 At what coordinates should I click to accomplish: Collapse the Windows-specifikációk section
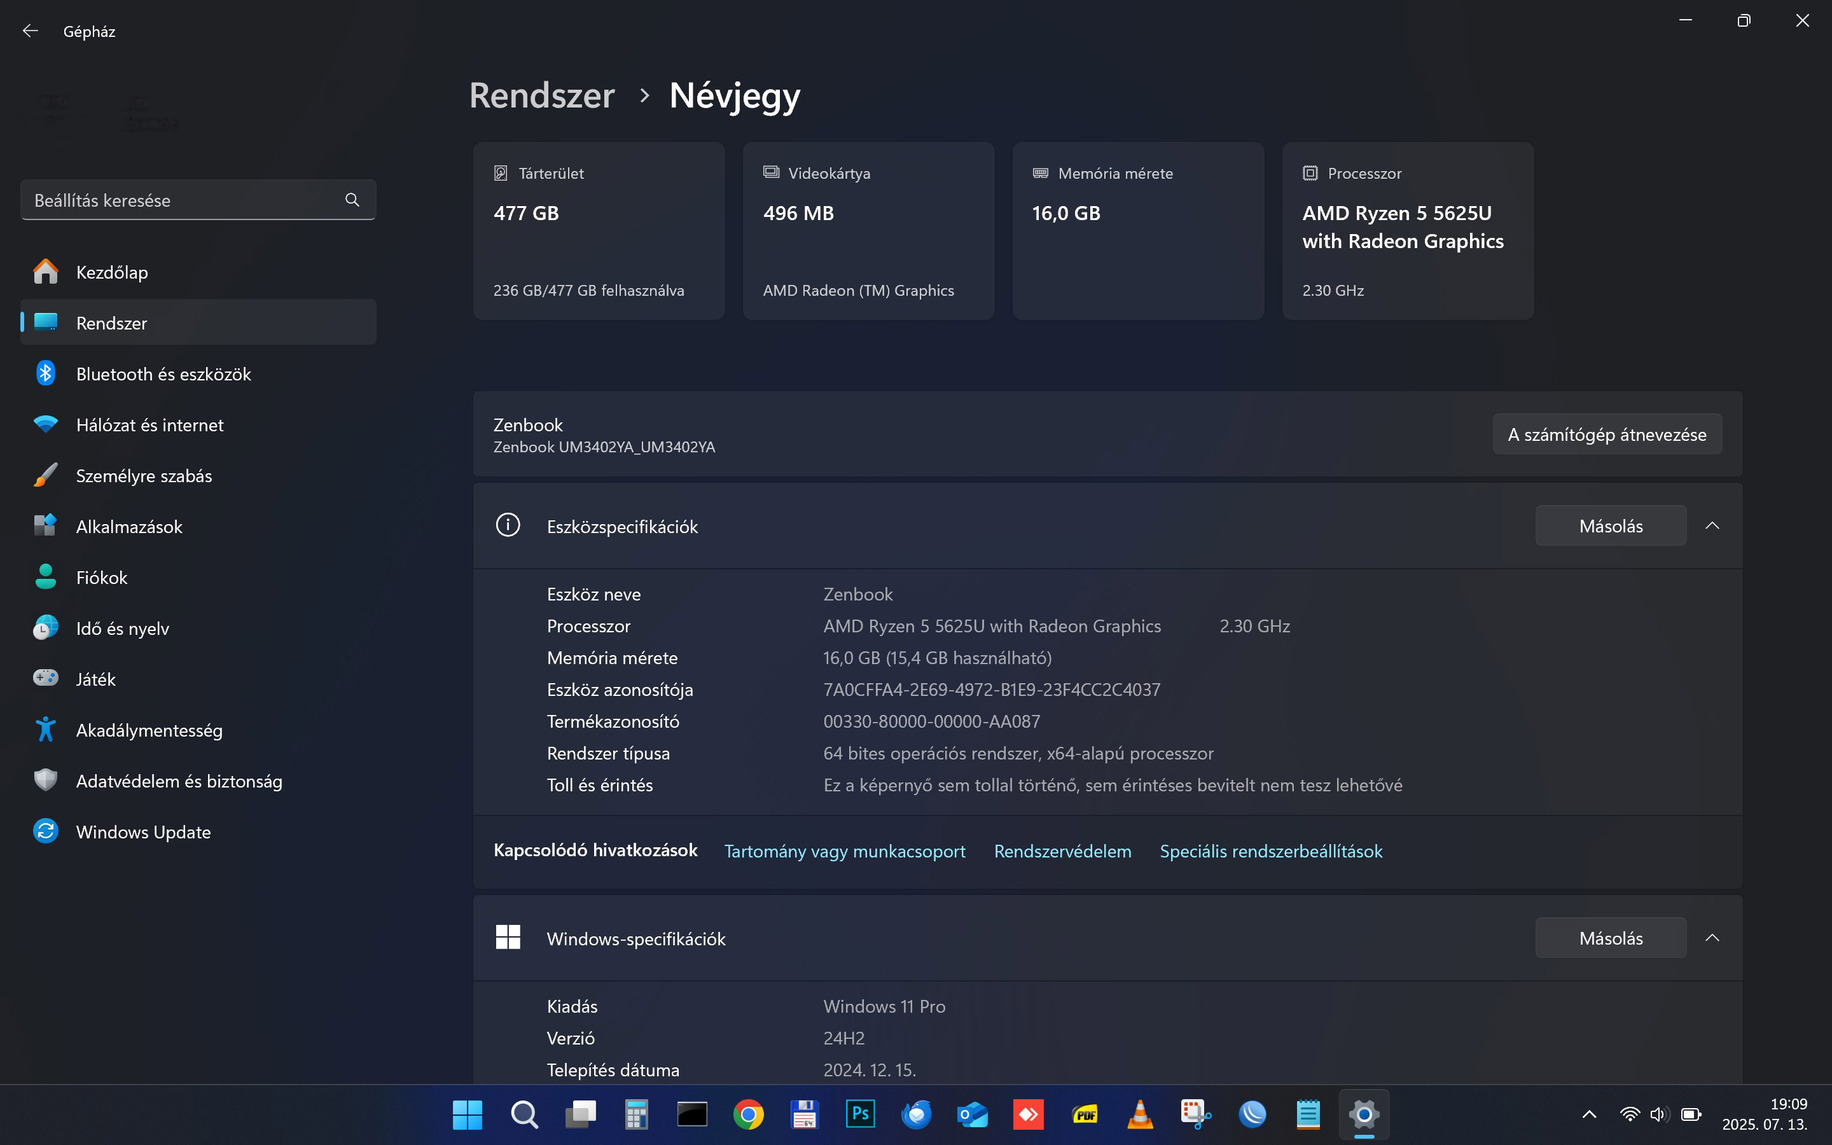tap(1712, 938)
